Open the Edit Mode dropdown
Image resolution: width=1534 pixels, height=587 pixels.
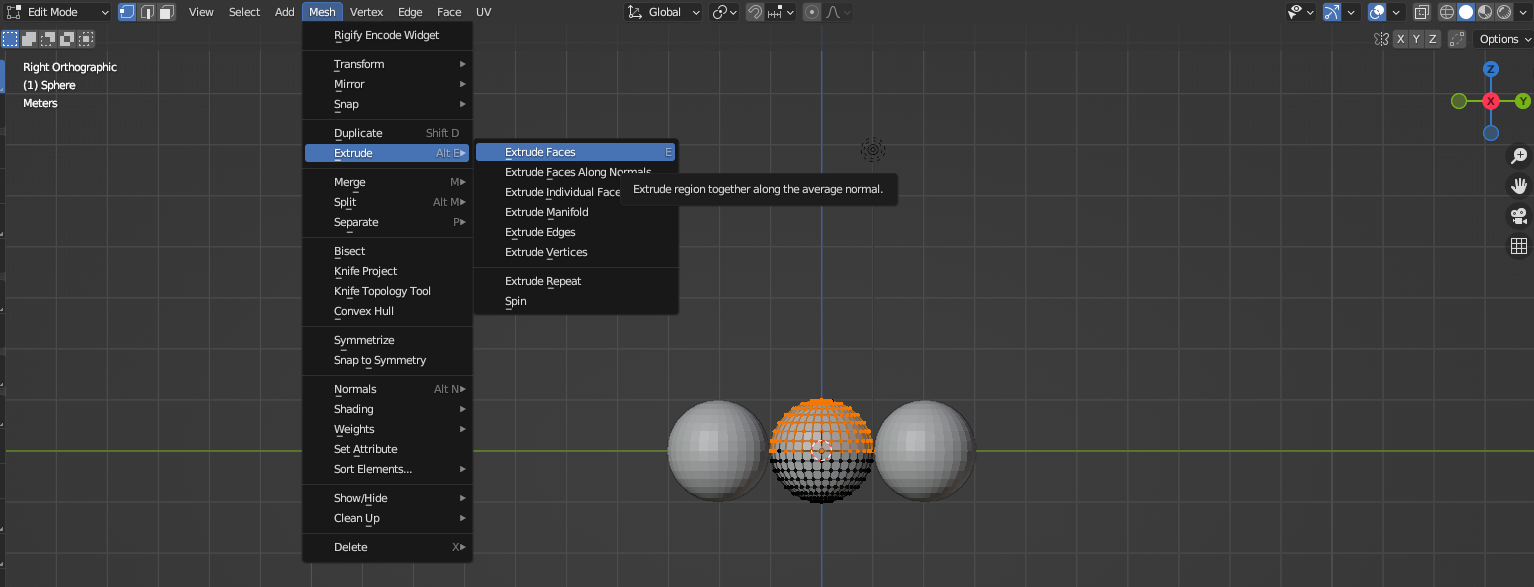coord(55,11)
